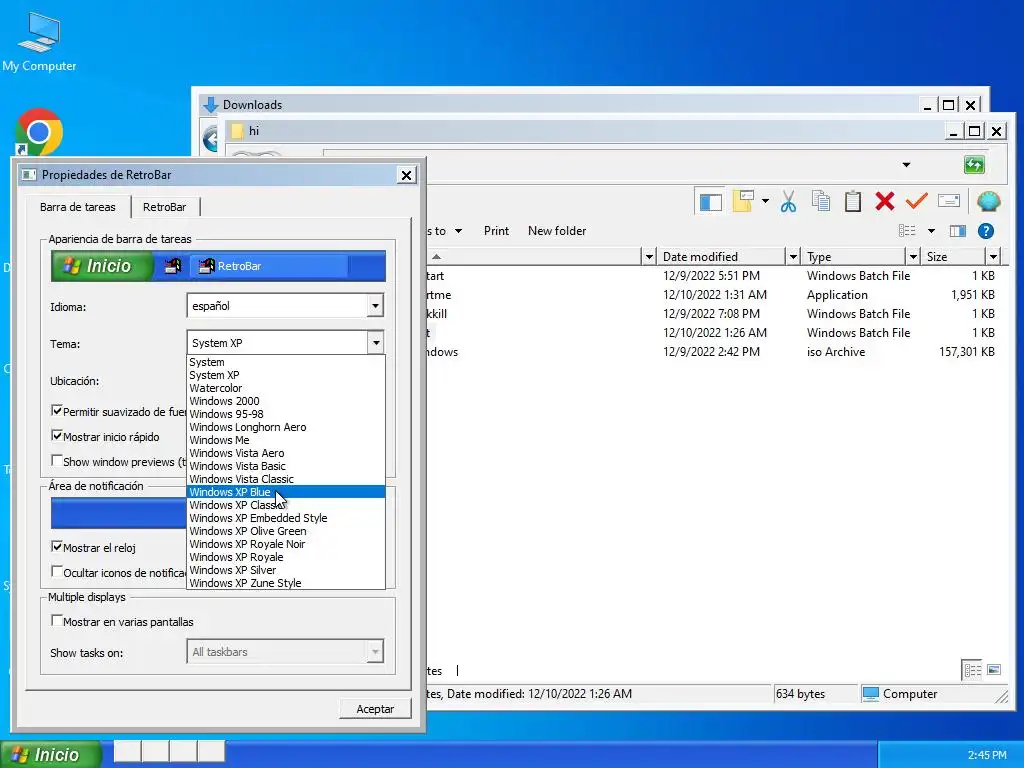1024x768 pixels.
Task: Click the New folder button
Action: point(556,231)
